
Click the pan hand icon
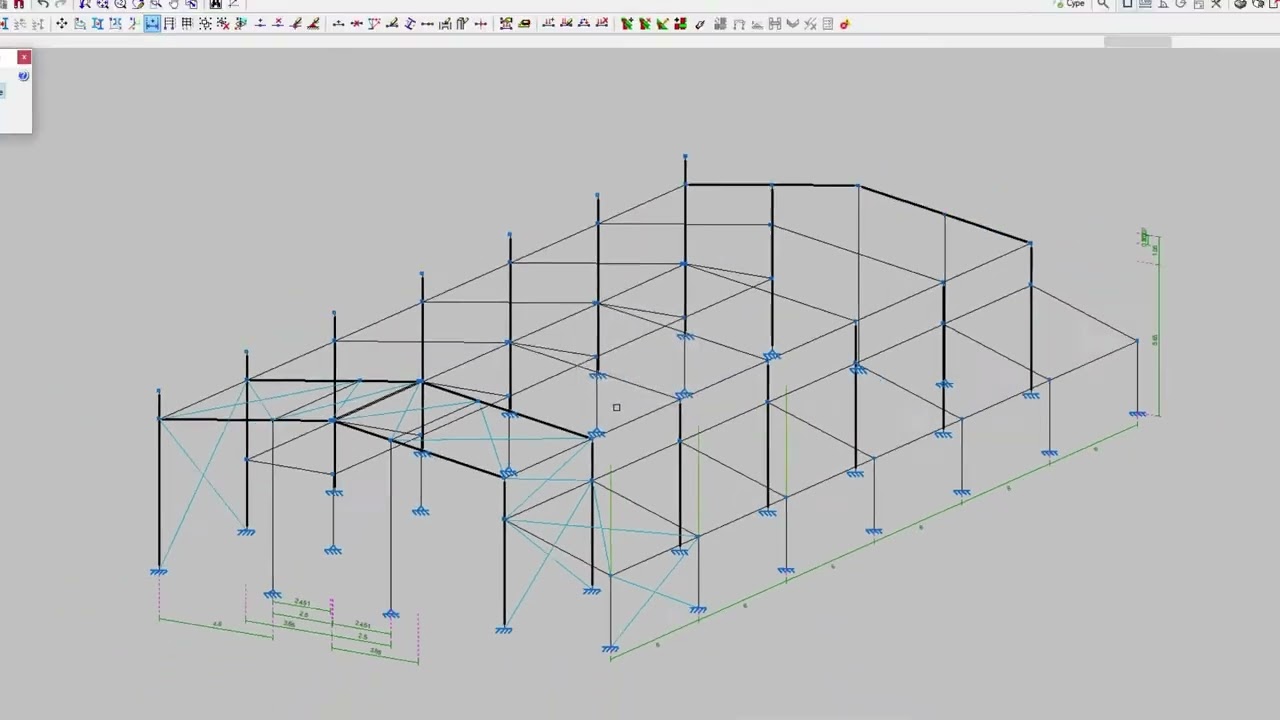pyautogui.click(x=173, y=5)
